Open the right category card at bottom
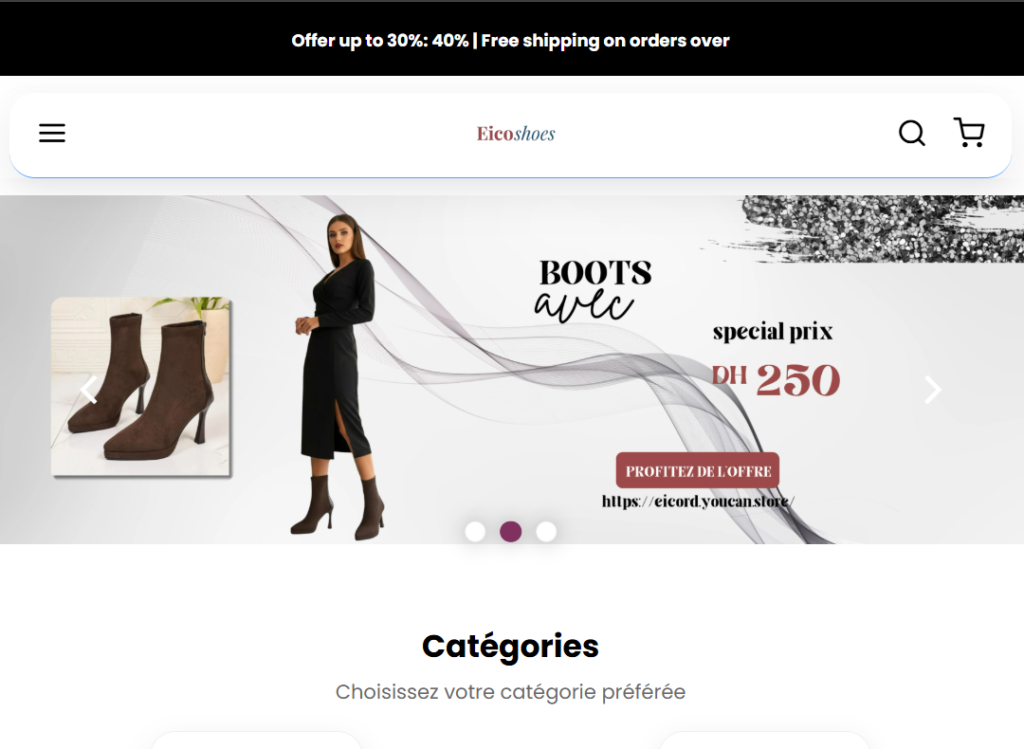The width and height of the screenshot is (1024, 749). 764,741
